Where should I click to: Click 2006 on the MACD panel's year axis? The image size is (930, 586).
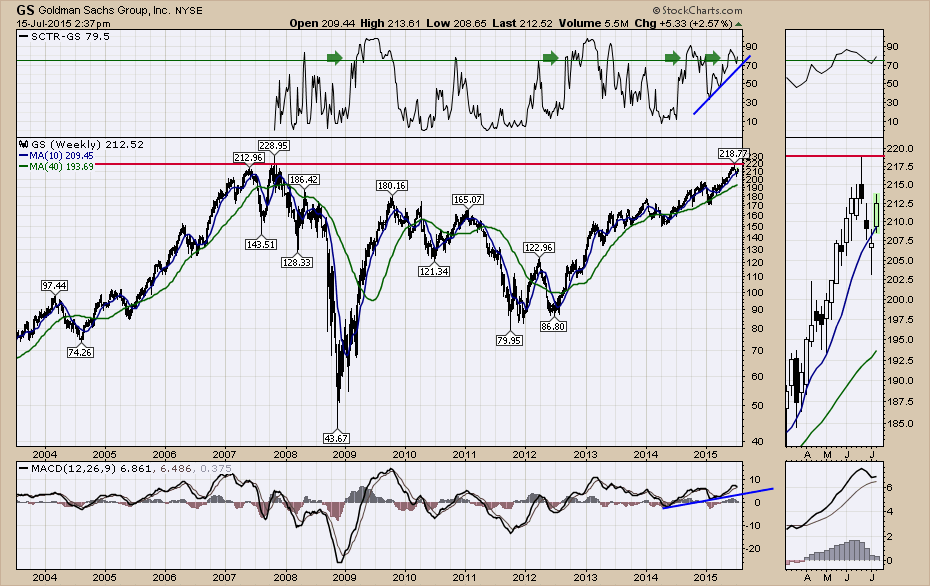pyautogui.click(x=164, y=577)
